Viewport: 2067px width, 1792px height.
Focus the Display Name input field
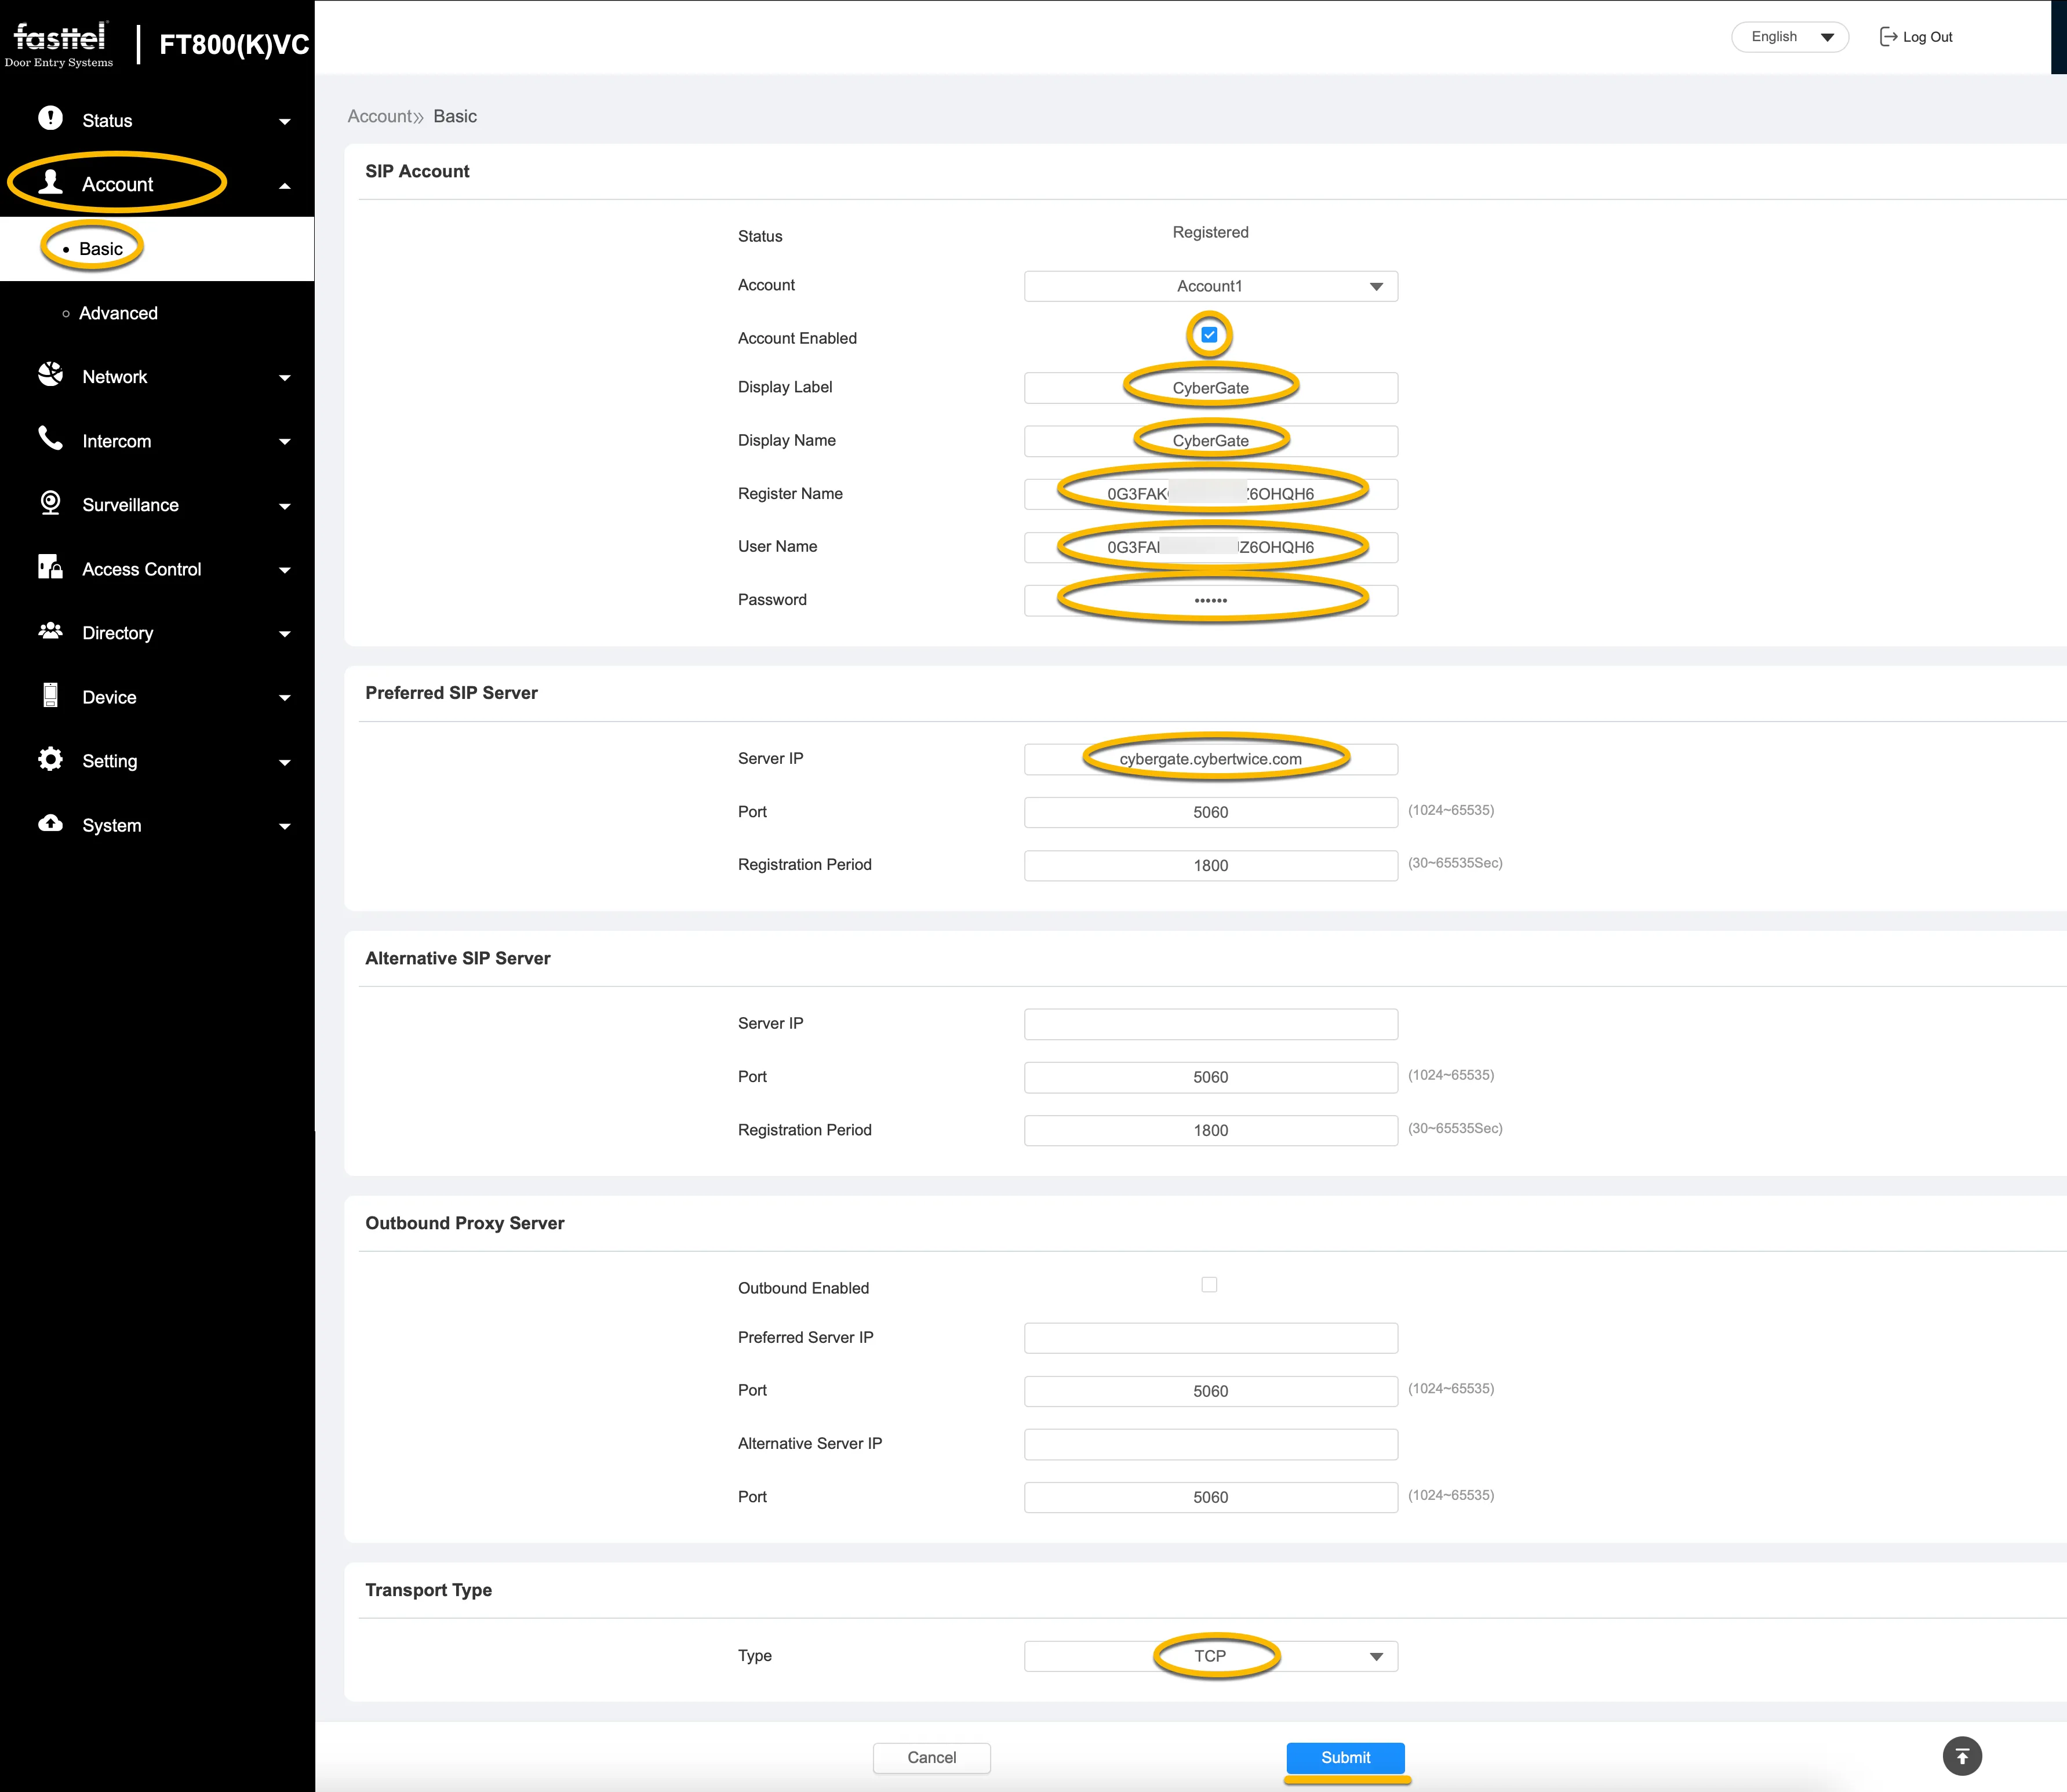pyautogui.click(x=1210, y=441)
